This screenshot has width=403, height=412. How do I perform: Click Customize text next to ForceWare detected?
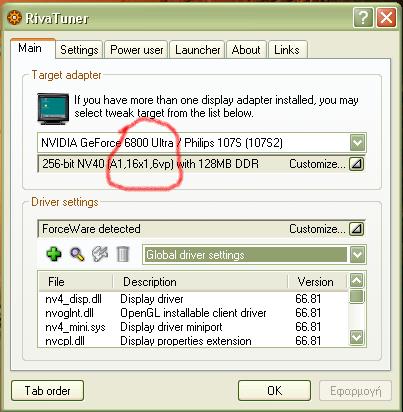coord(317,229)
